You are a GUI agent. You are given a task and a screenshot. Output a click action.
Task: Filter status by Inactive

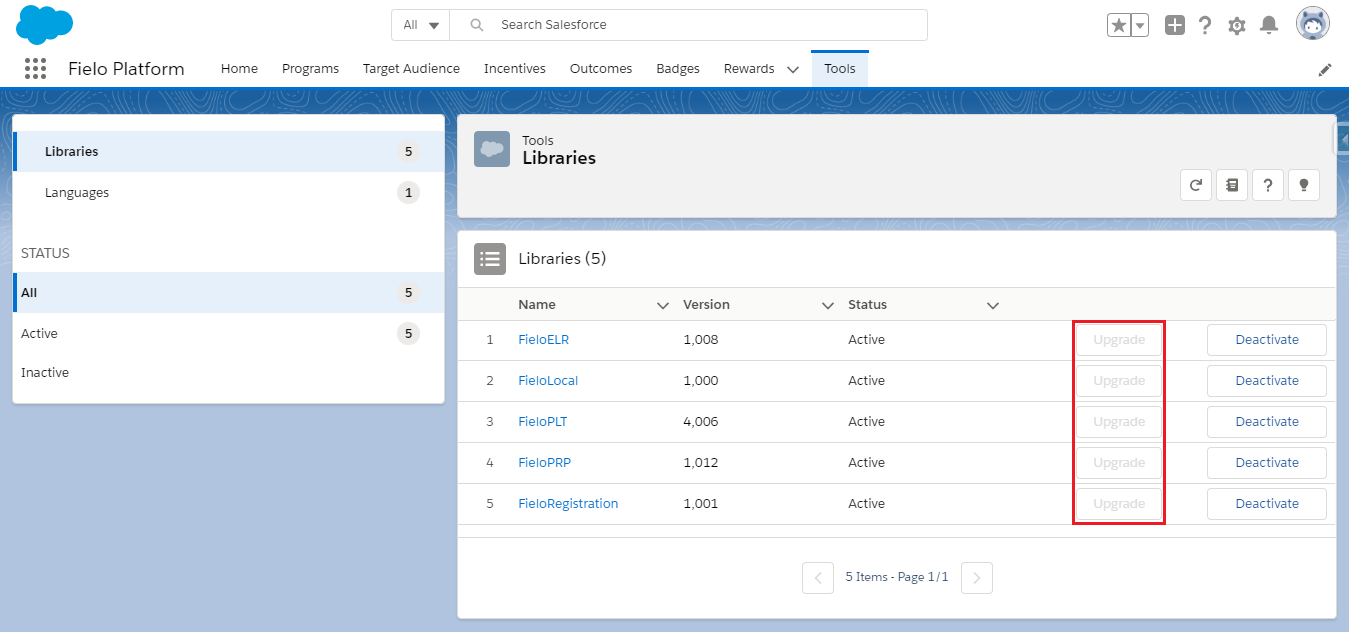click(228, 372)
